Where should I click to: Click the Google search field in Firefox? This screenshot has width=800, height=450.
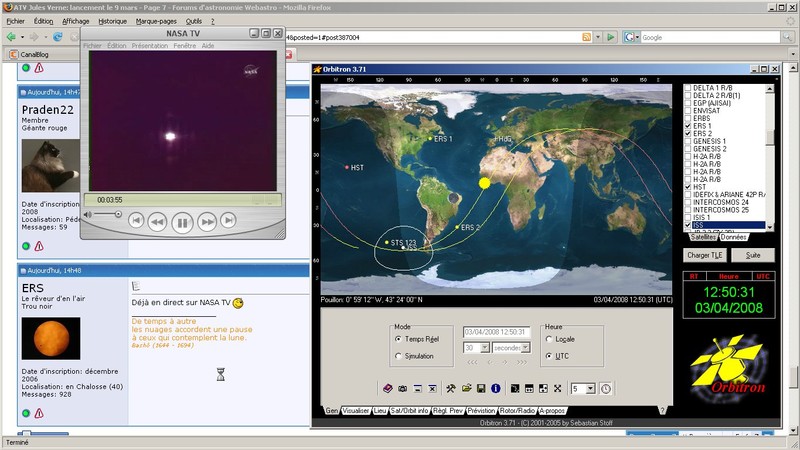[710, 37]
